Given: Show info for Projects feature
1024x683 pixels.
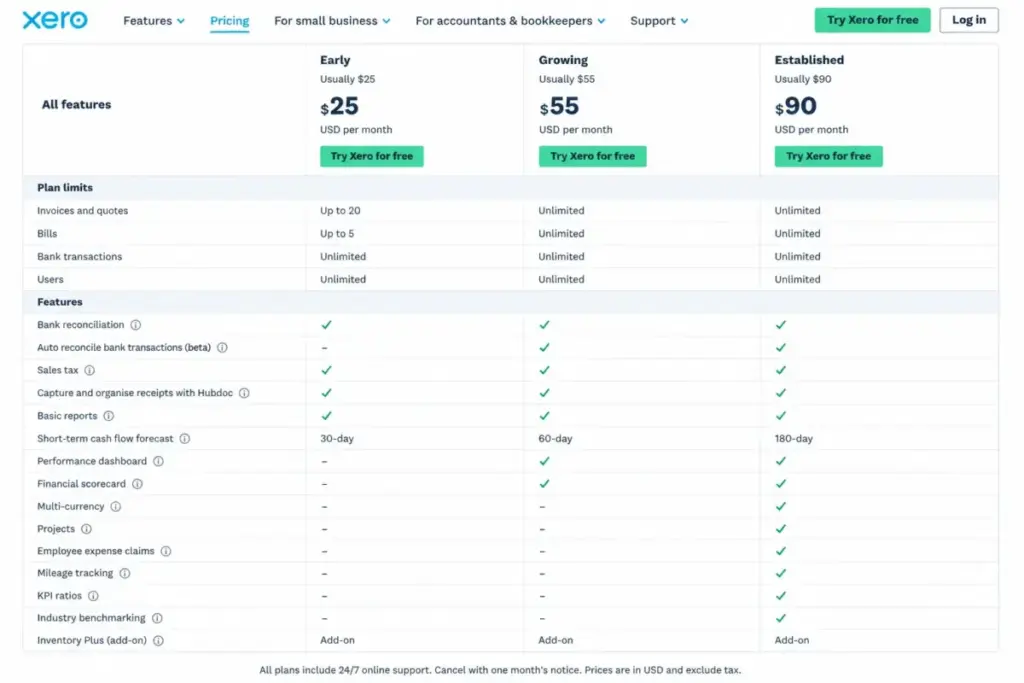Looking at the screenshot, I should [x=86, y=529].
